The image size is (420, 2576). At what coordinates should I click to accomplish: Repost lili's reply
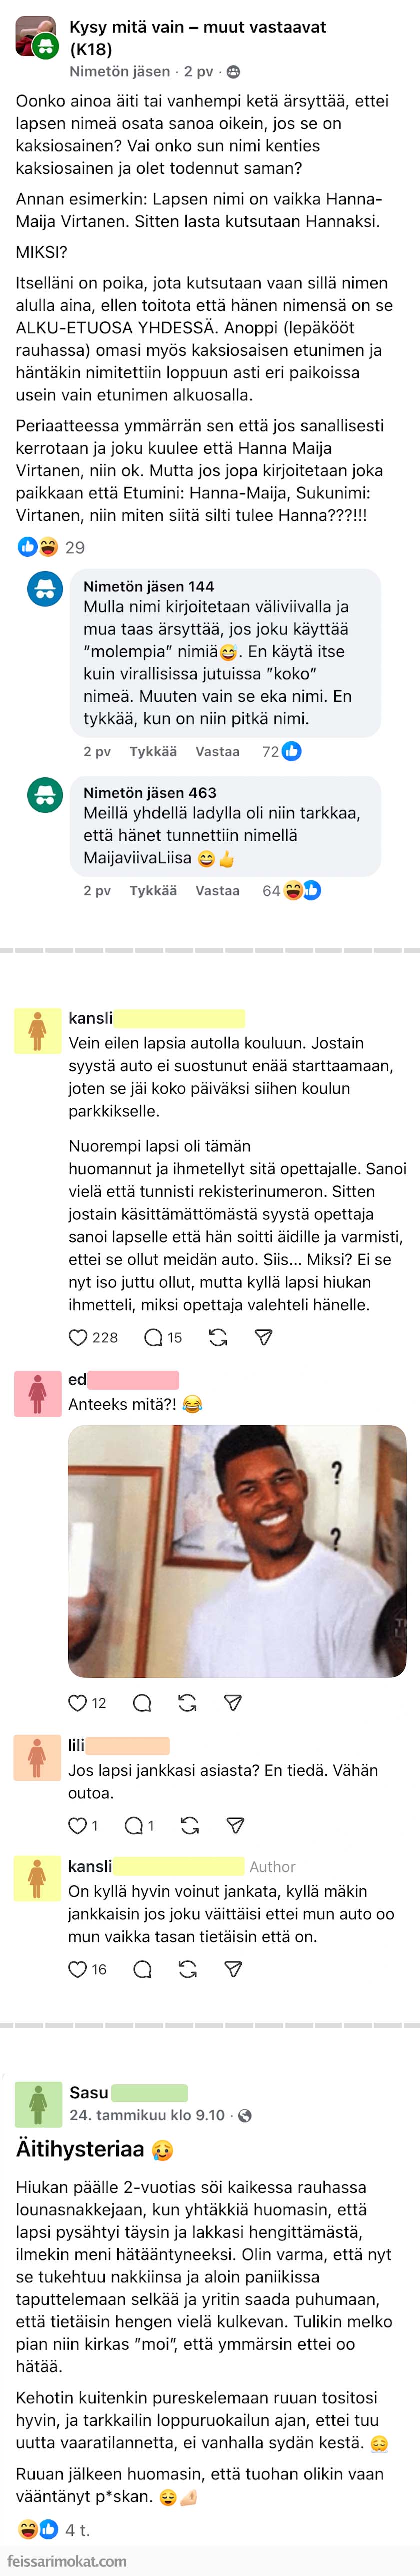coord(190,1826)
